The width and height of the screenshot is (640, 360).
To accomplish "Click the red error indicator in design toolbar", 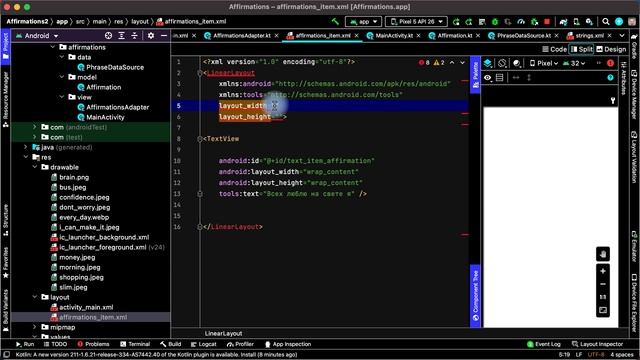I will [x=610, y=63].
